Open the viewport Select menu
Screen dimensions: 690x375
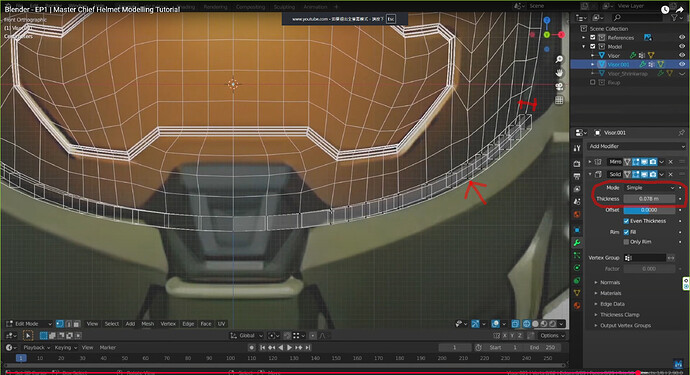pyautogui.click(x=112, y=324)
